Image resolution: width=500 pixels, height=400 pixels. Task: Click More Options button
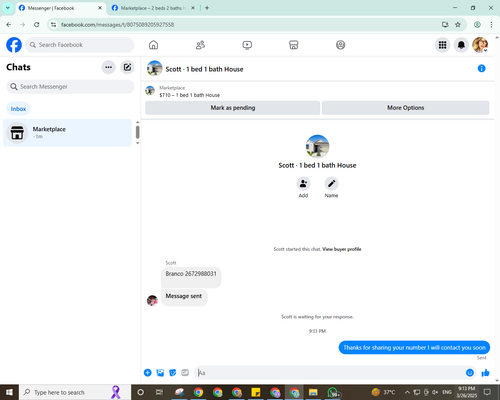click(x=406, y=108)
